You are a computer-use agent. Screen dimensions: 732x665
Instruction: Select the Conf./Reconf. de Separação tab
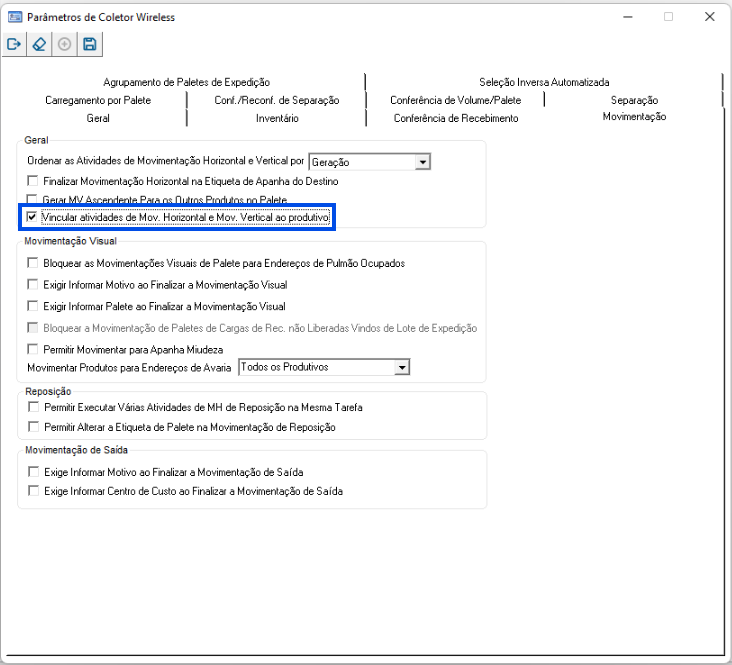click(277, 100)
